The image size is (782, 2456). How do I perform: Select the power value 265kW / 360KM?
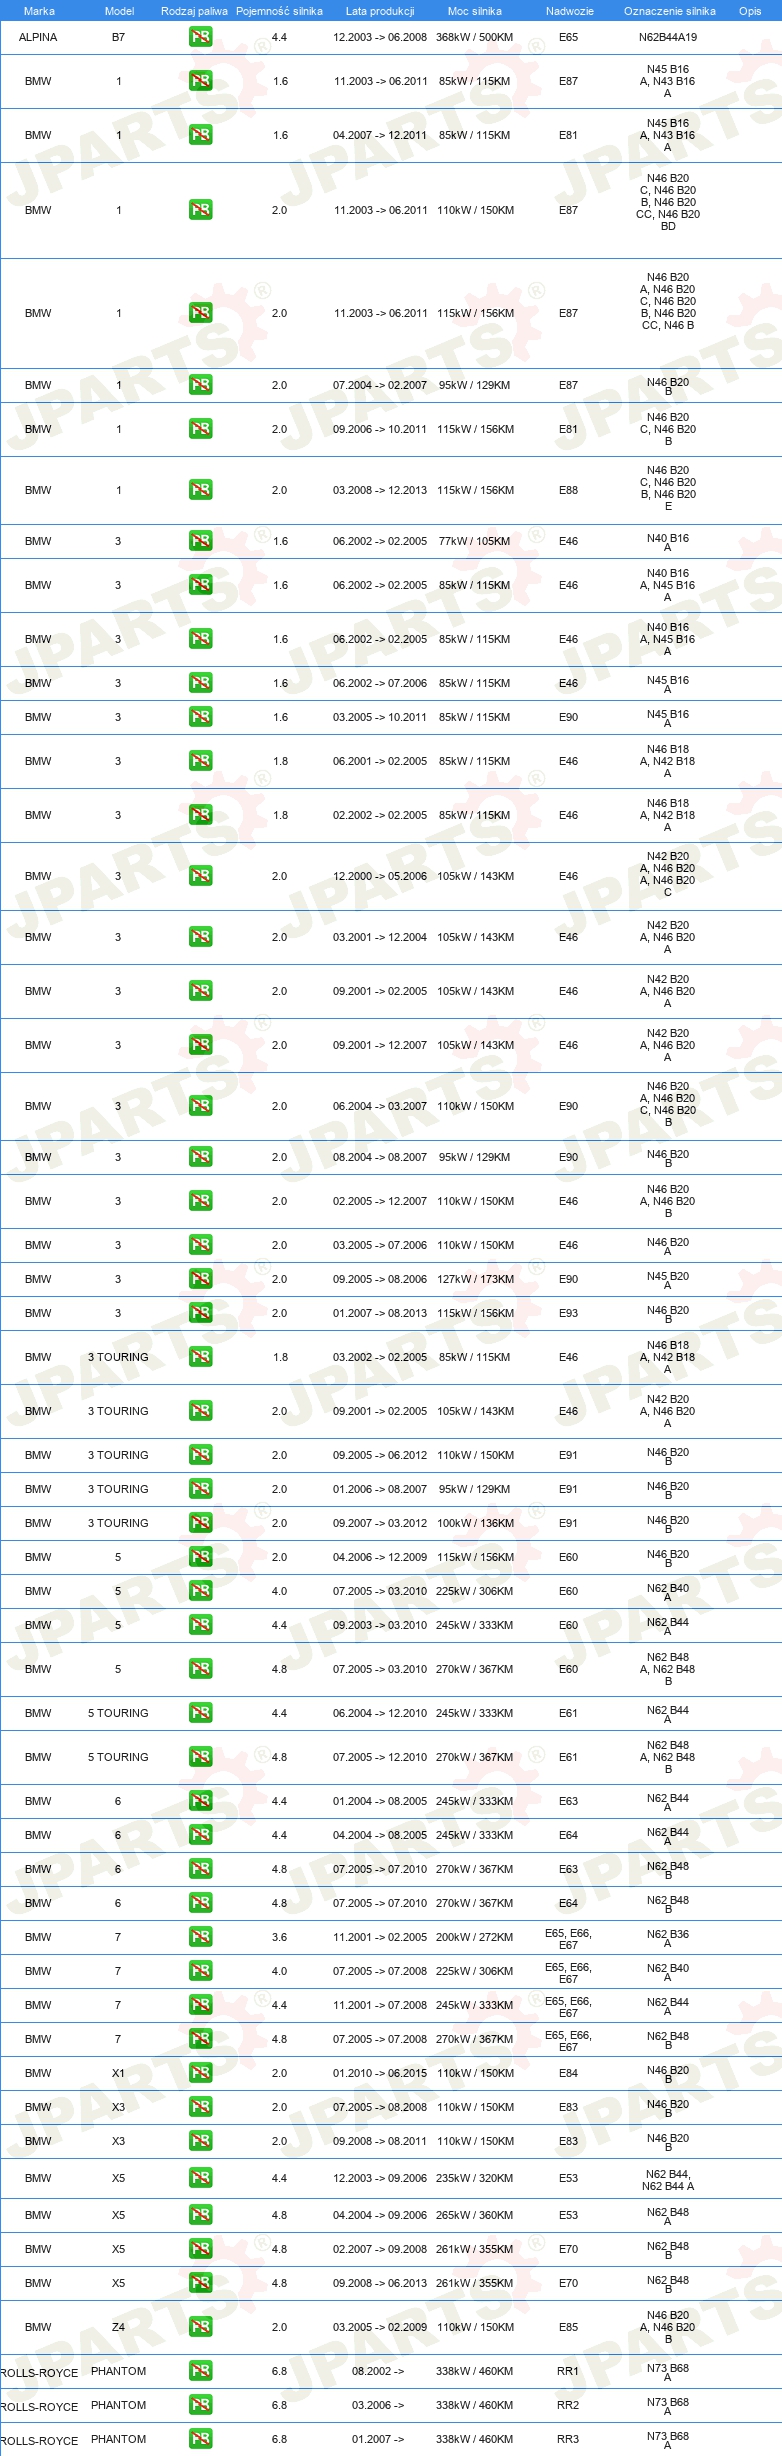[475, 2215]
